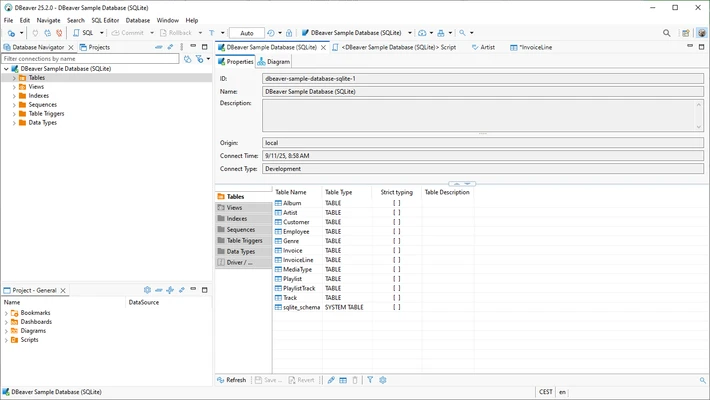Open the Commit dropdown arrow
Image resolution: width=710 pixels, height=400 pixels.
152,33
